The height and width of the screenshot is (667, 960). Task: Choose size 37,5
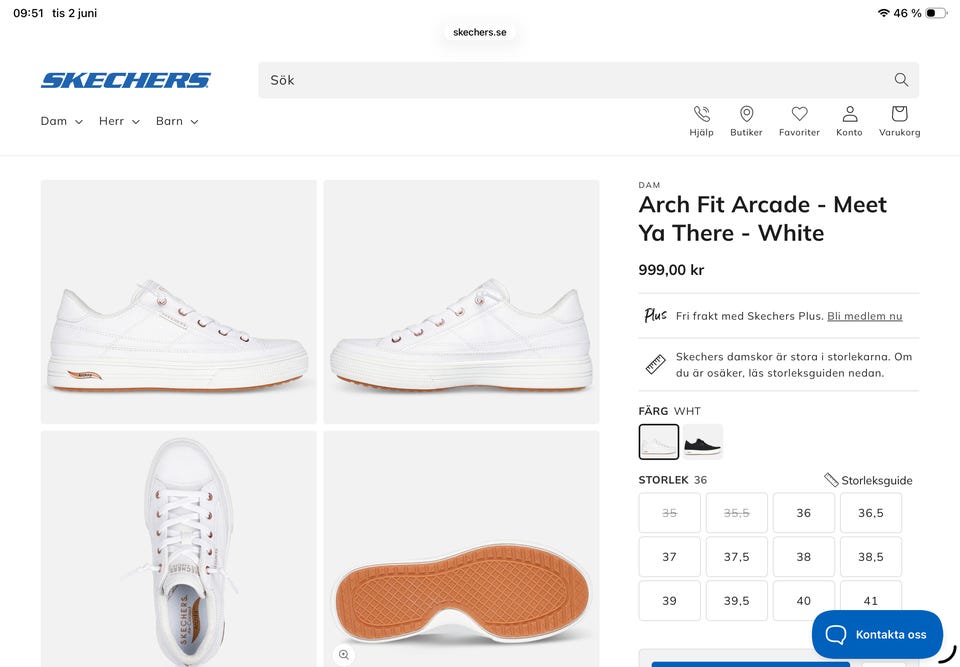pyautogui.click(x=736, y=557)
